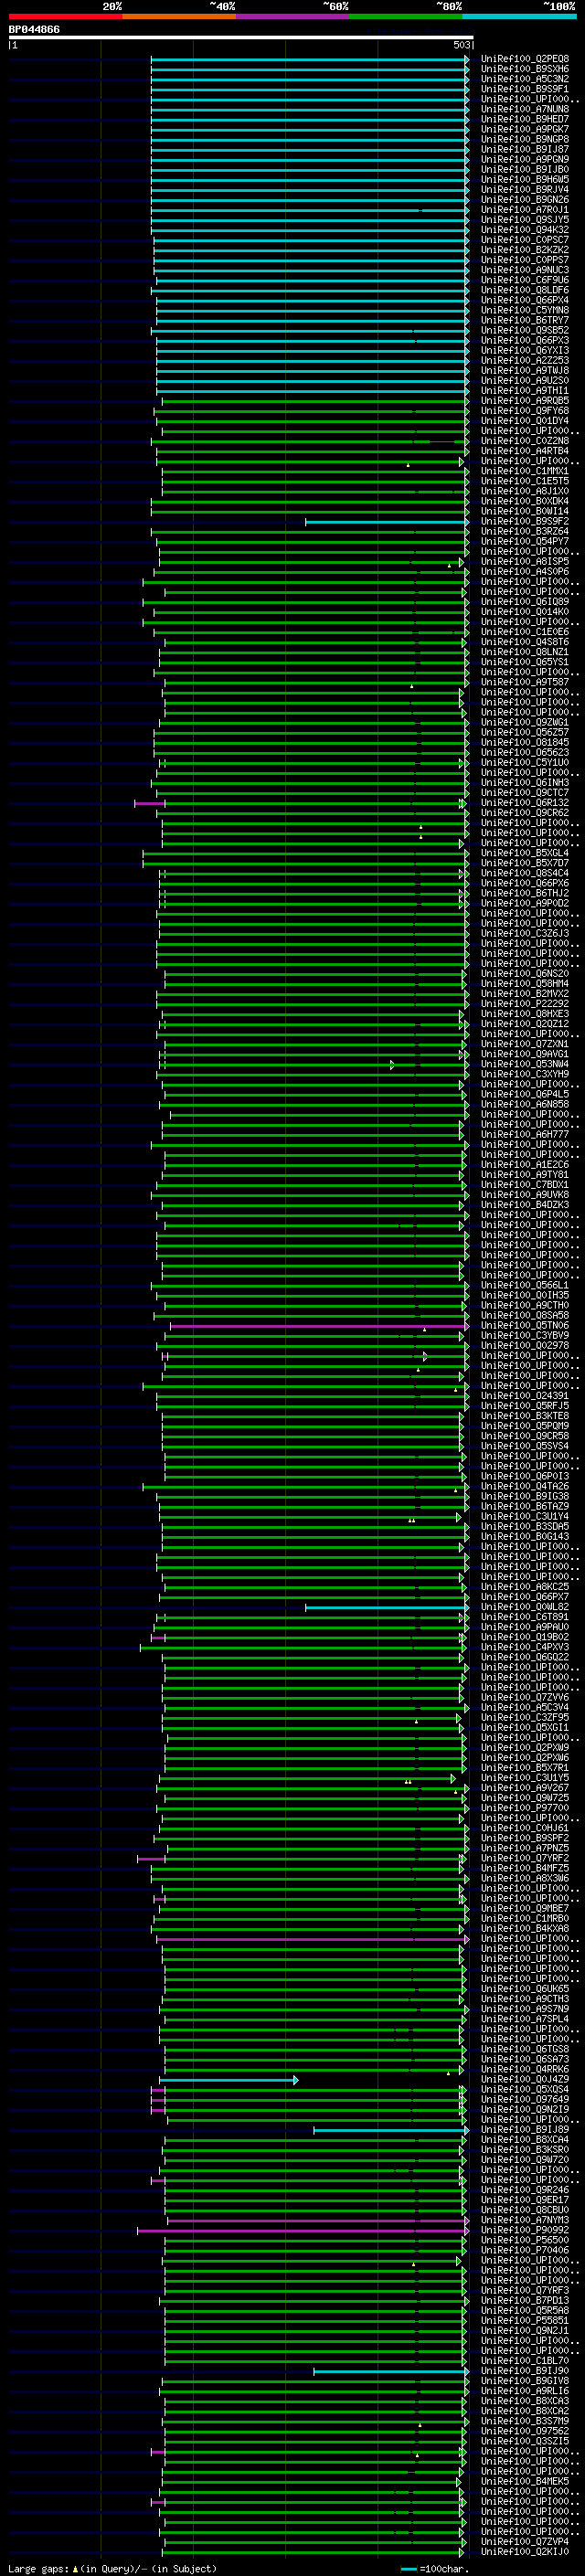
Task: Click the red 20% identity legend segment
Action: coord(66,16)
